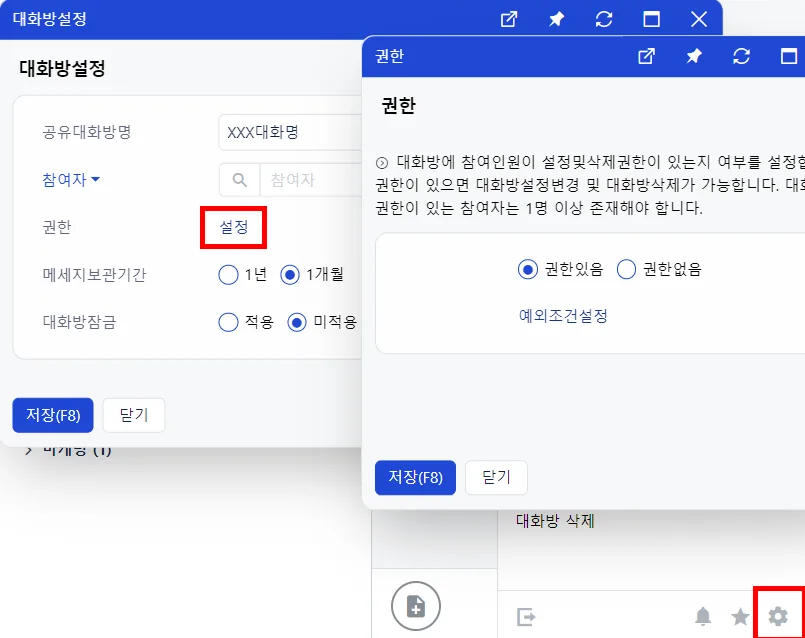Click the add new document round icon

(x=415, y=606)
